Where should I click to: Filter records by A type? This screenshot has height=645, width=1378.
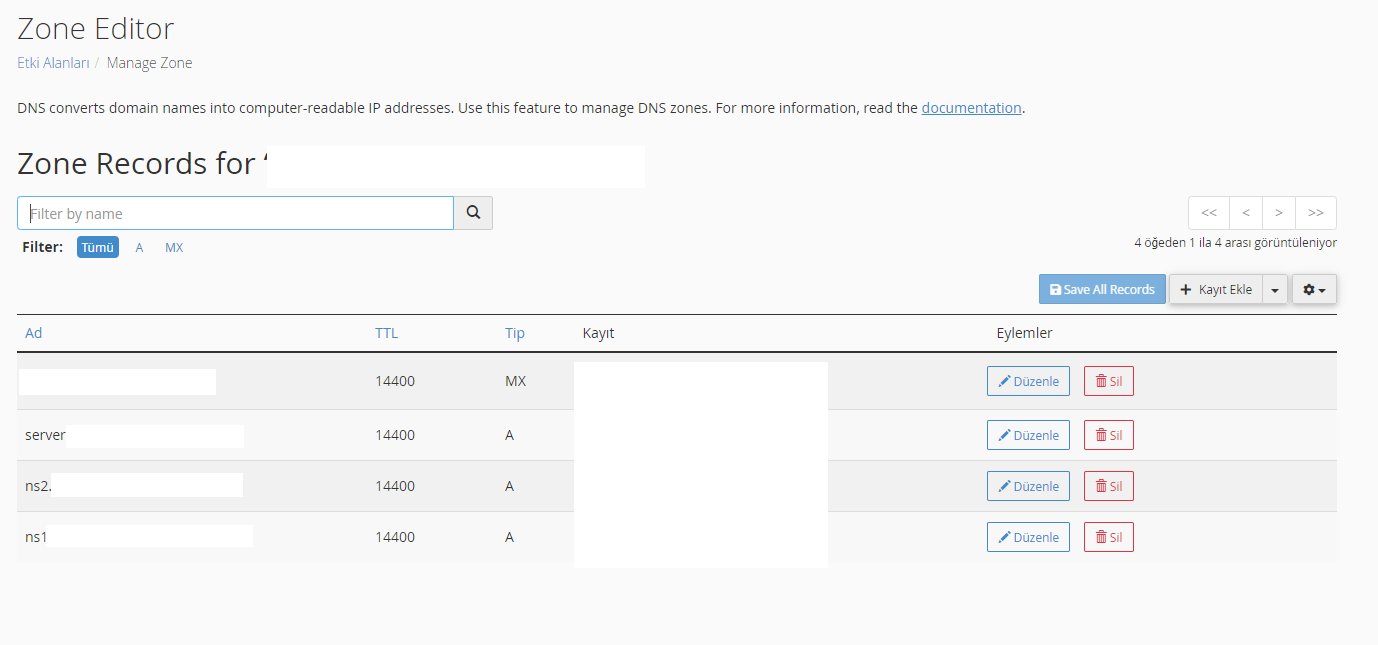point(139,247)
